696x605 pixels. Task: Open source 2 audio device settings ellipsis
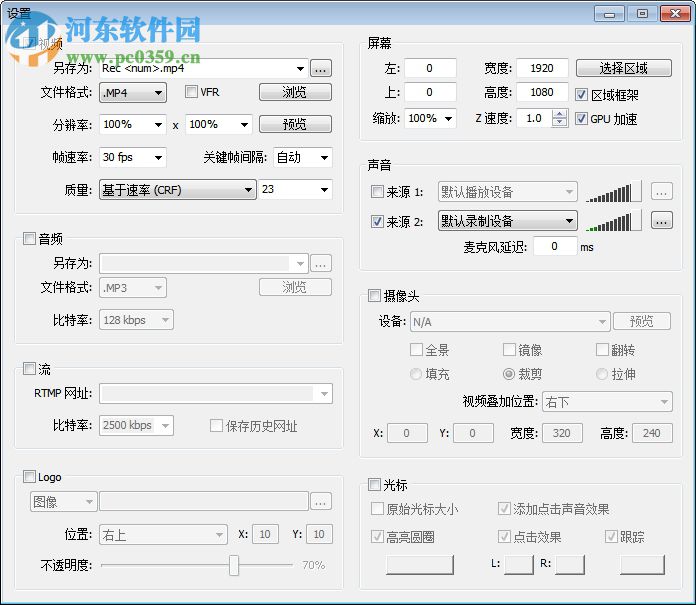661,221
